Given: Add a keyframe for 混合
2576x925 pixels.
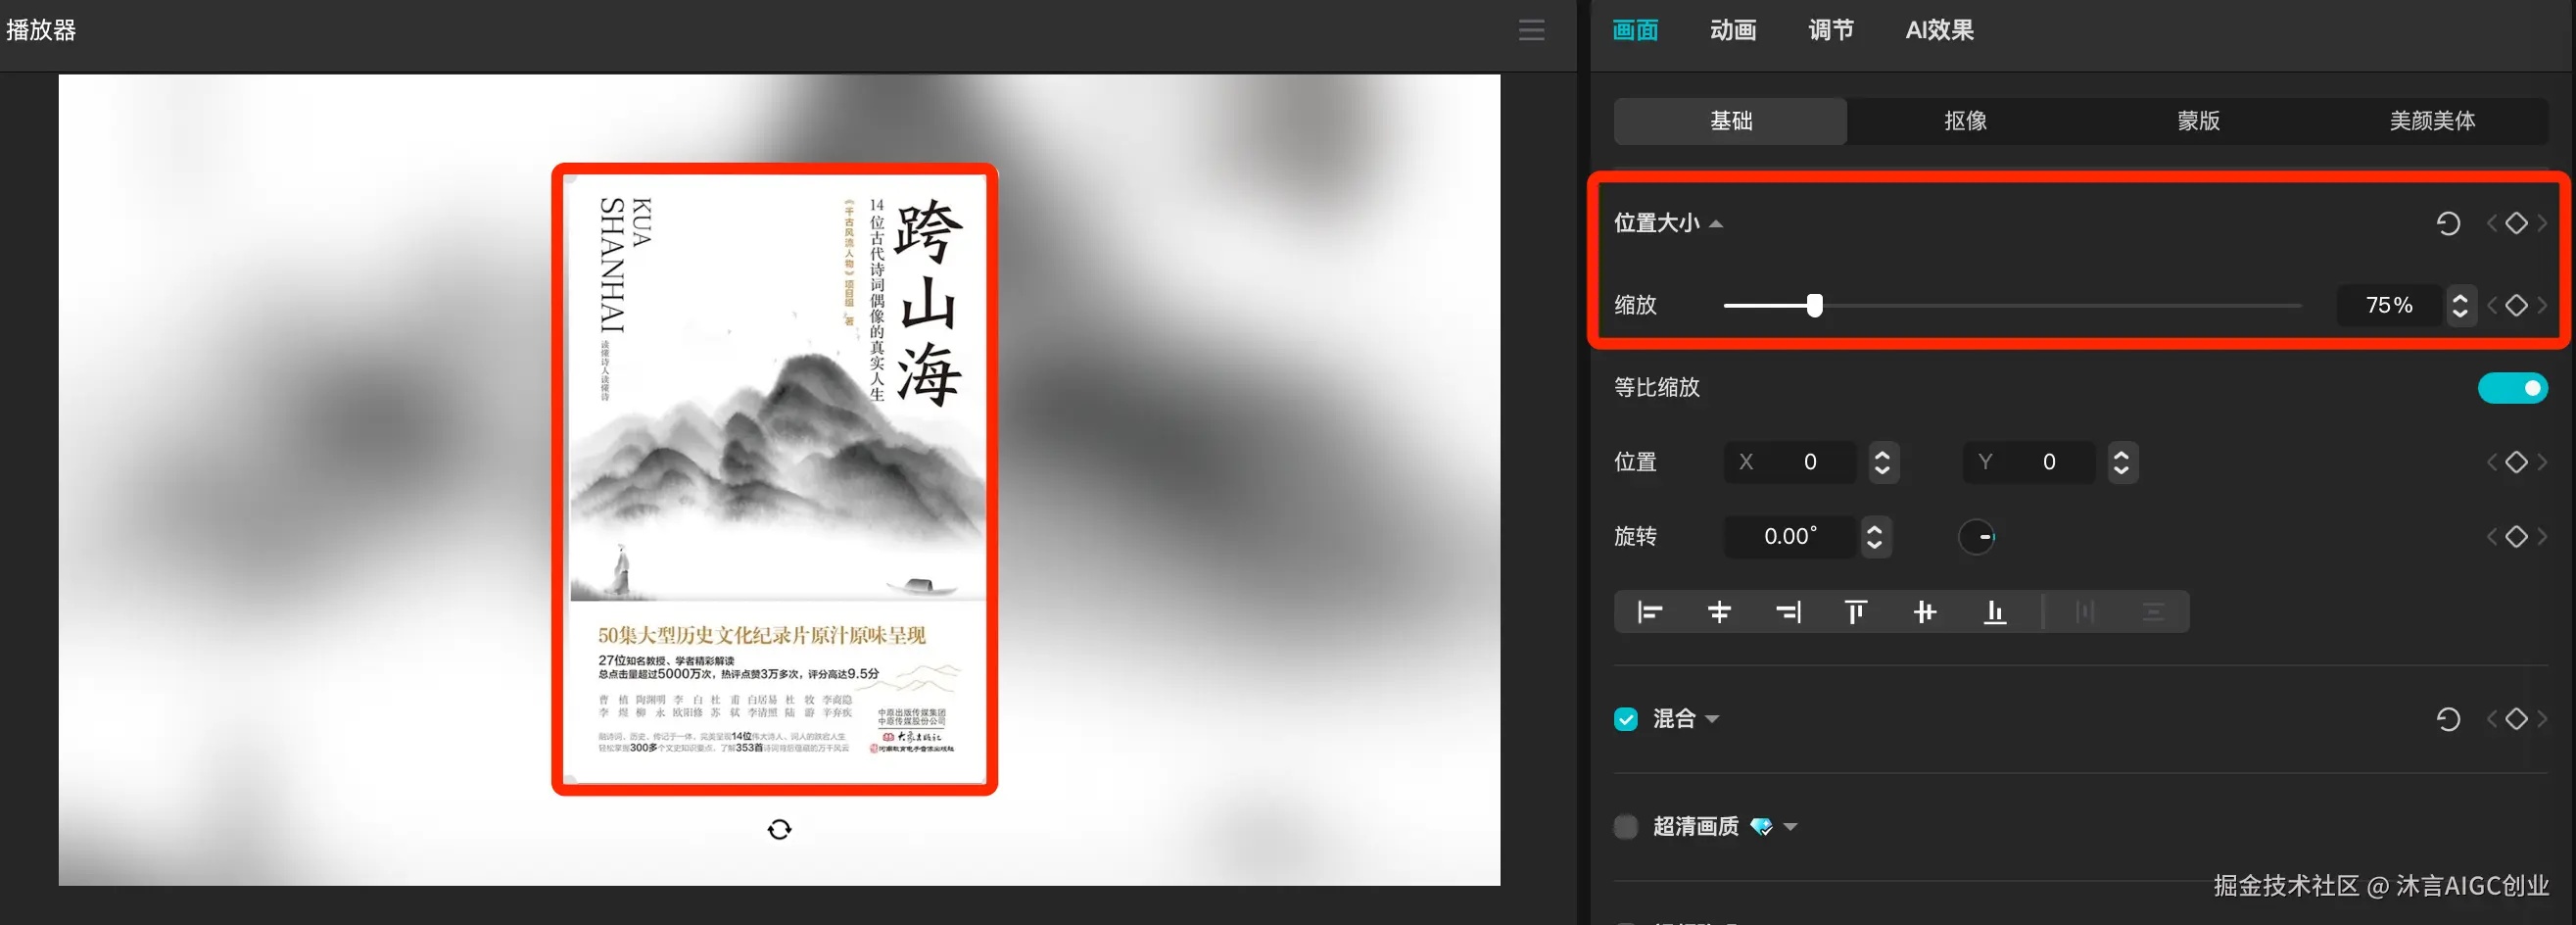Looking at the screenshot, I should click(x=2516, y=719).
